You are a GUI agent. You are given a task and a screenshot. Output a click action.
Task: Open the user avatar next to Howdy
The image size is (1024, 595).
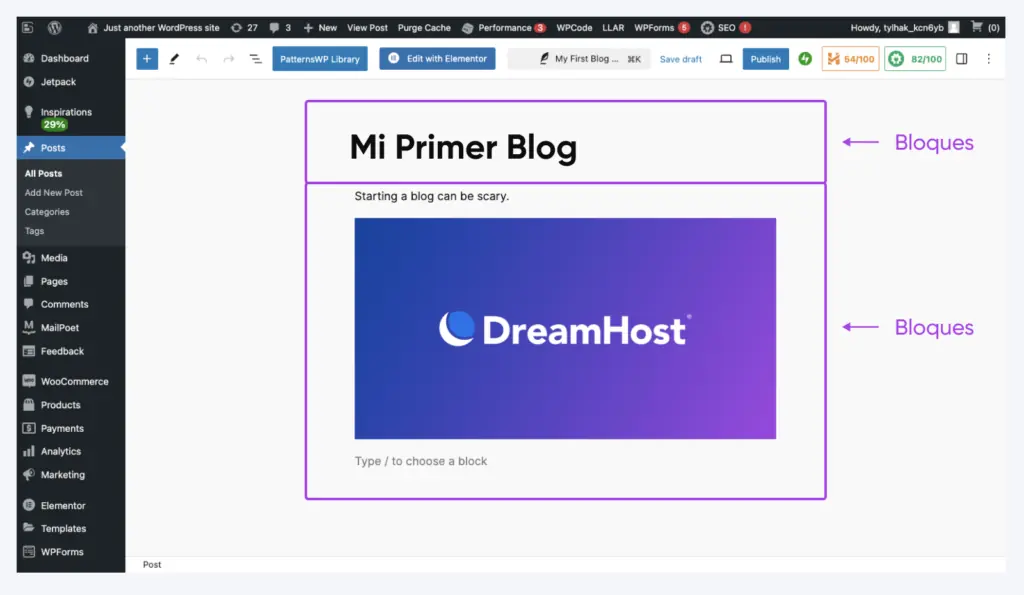[x=954, y=27]
